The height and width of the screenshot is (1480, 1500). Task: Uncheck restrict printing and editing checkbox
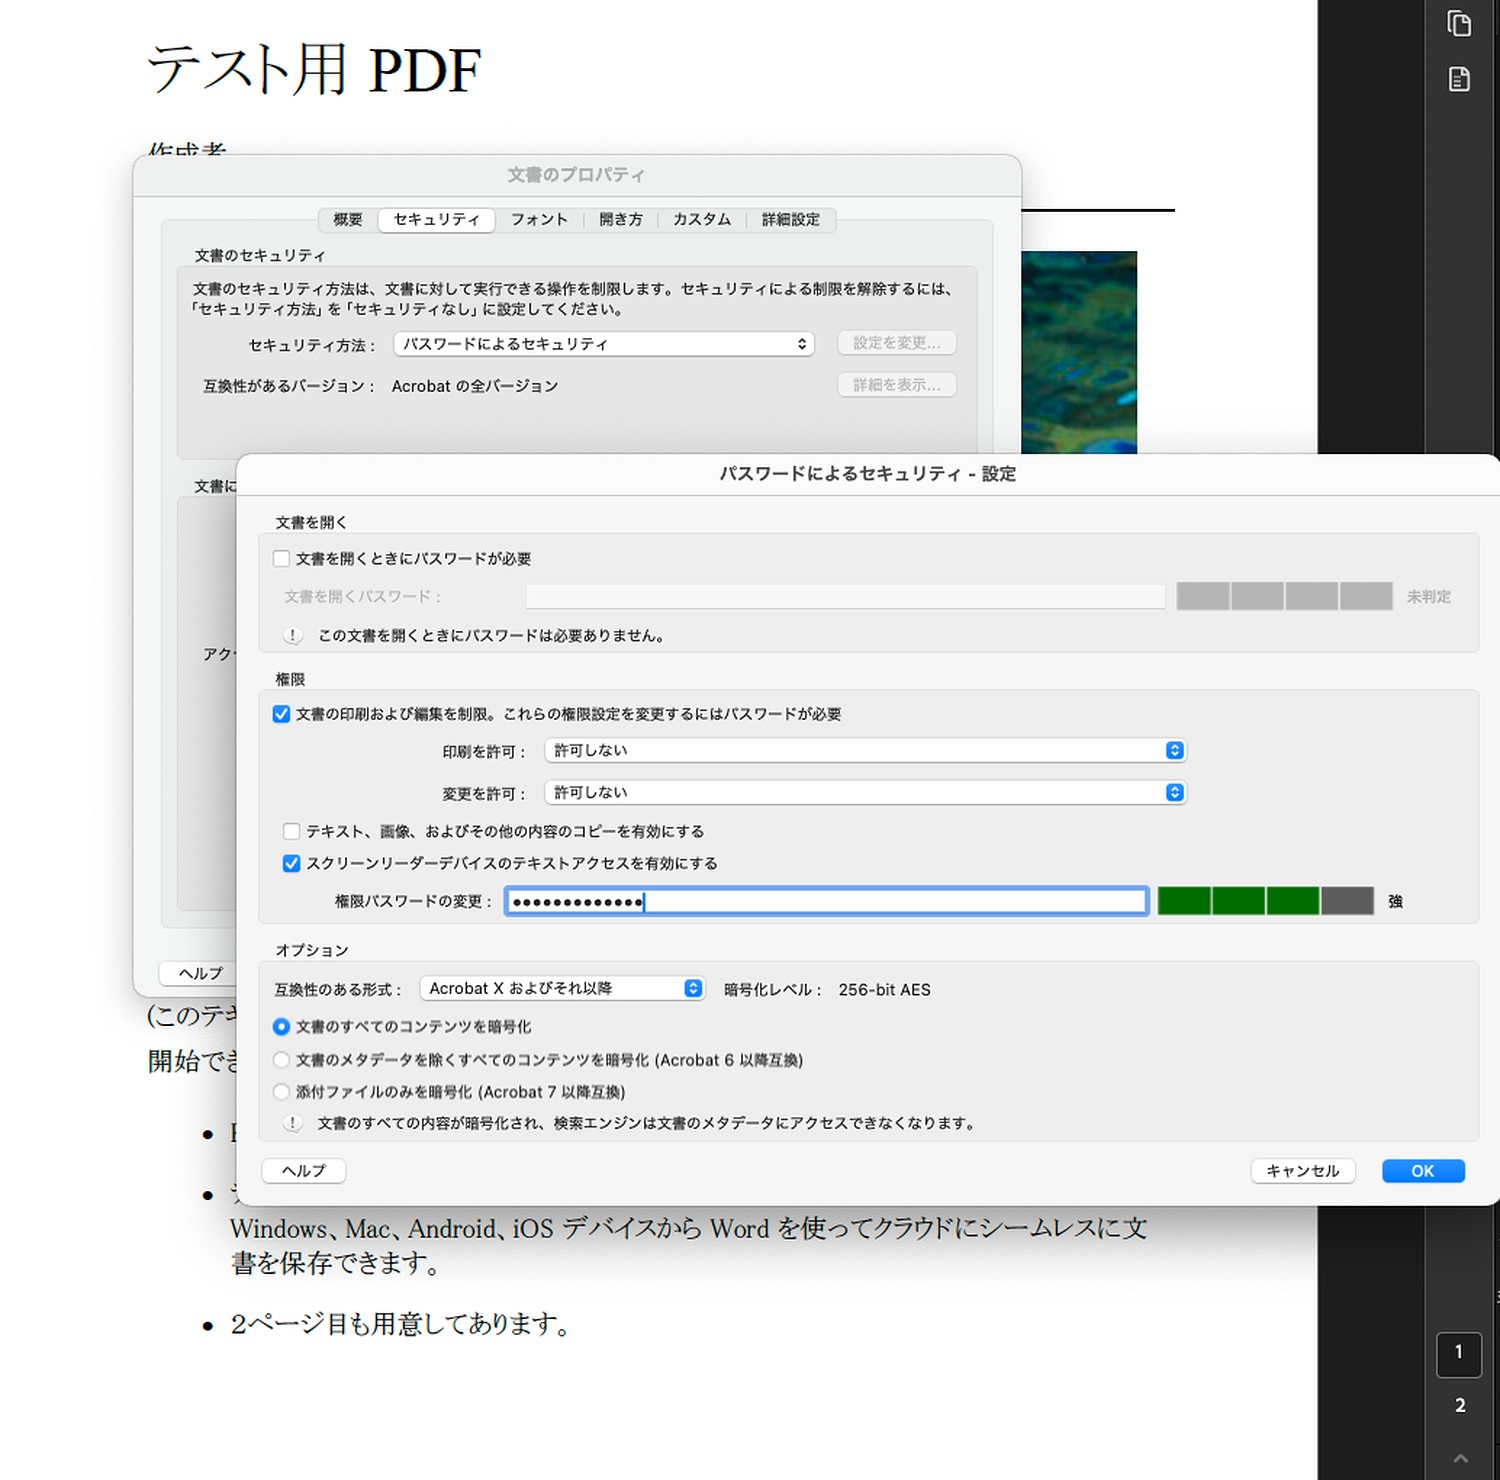pyautogui.click(x=282, y=714)
